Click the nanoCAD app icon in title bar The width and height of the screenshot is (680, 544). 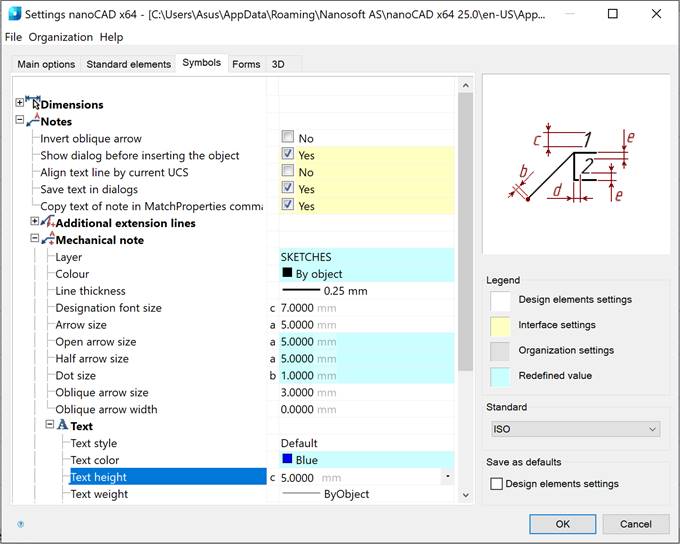(x=14, y=14)
